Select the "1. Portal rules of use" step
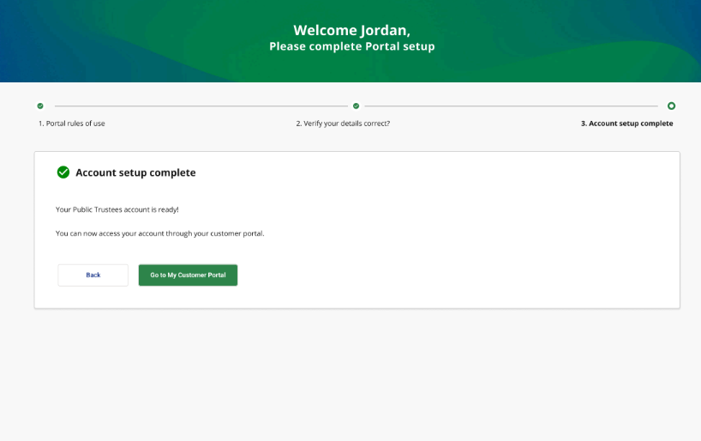Viewport: 701px width, 441px height. click(x=72, y=124)
